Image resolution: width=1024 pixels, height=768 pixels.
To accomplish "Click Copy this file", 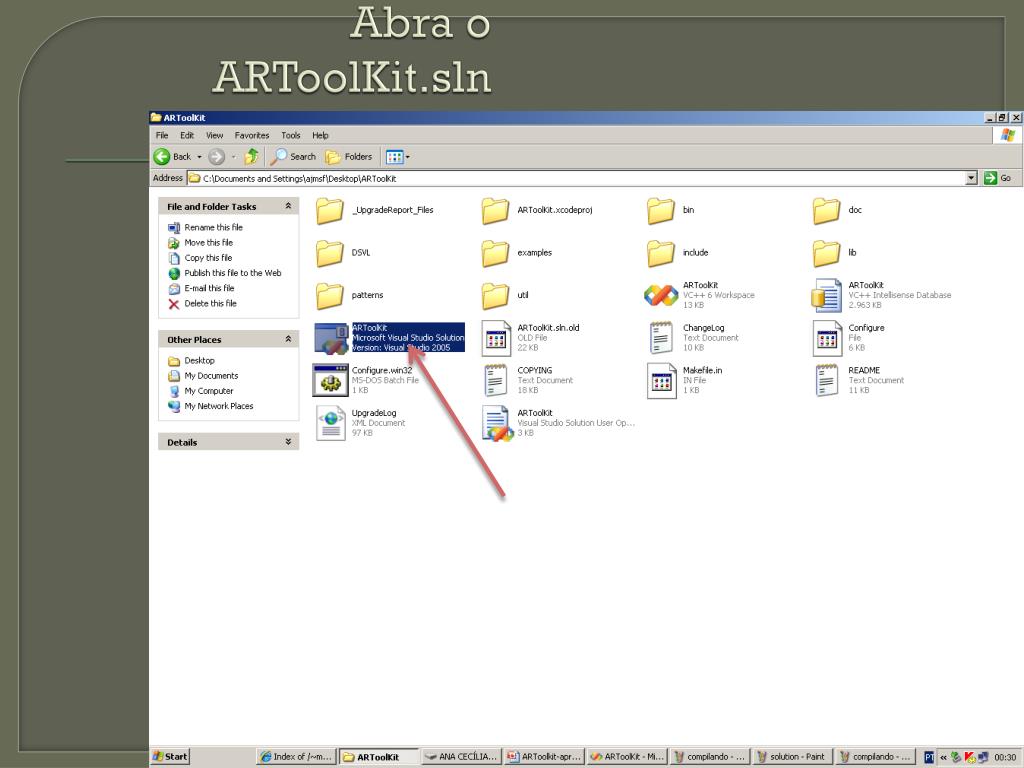I will (200, 257).
